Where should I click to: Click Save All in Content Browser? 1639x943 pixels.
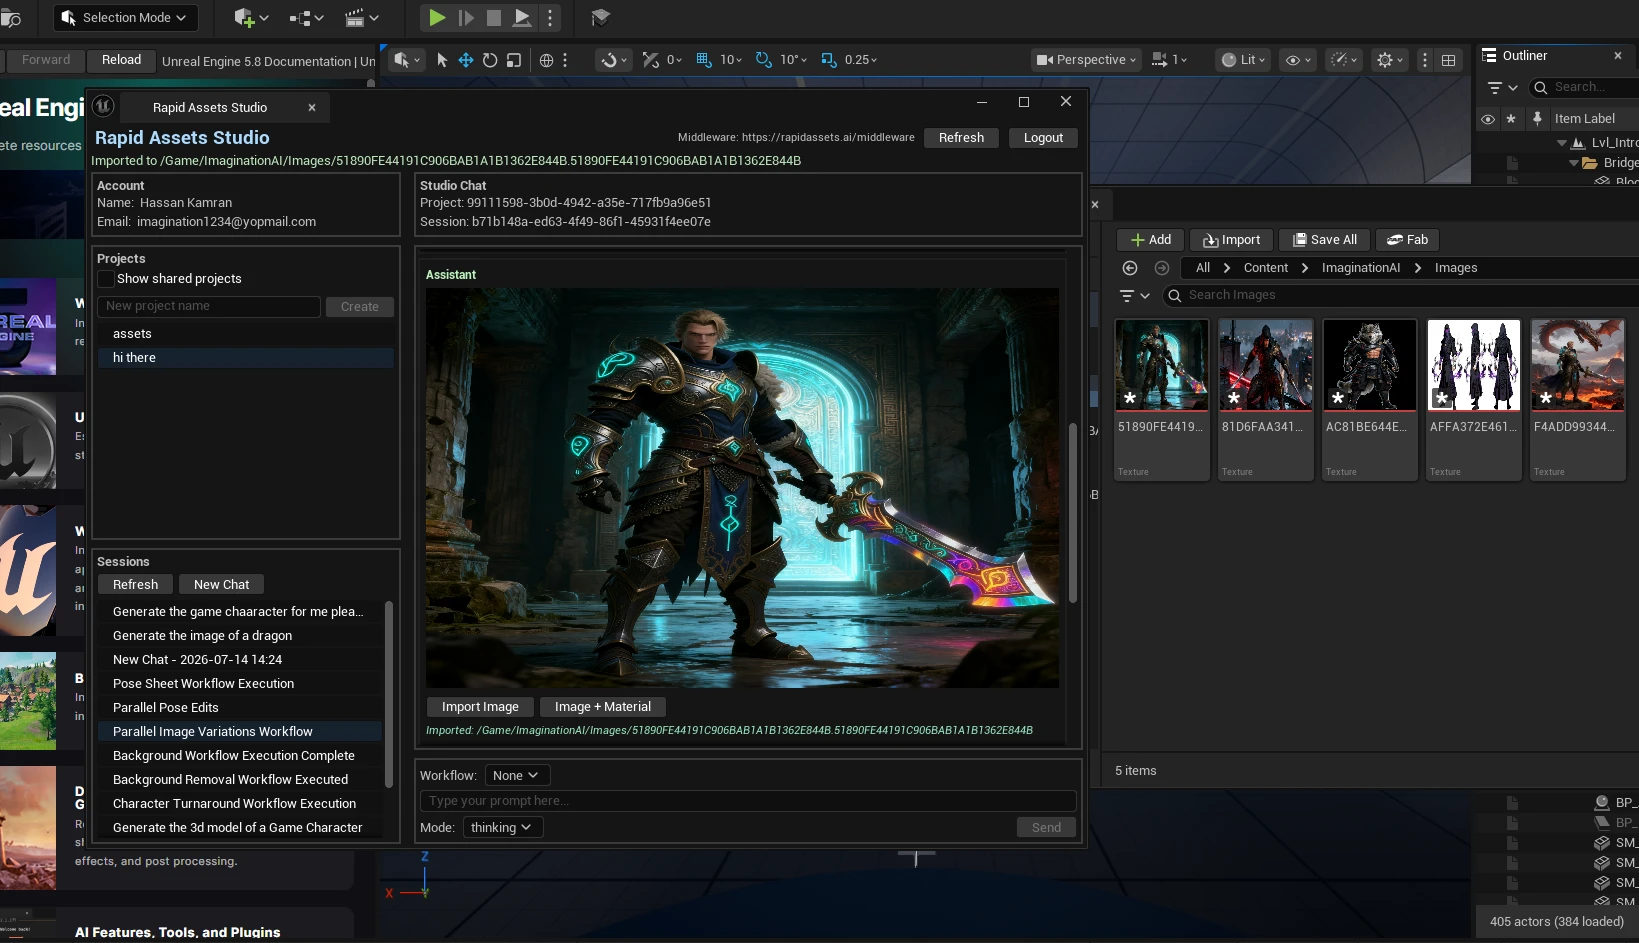pos(1324,240)
